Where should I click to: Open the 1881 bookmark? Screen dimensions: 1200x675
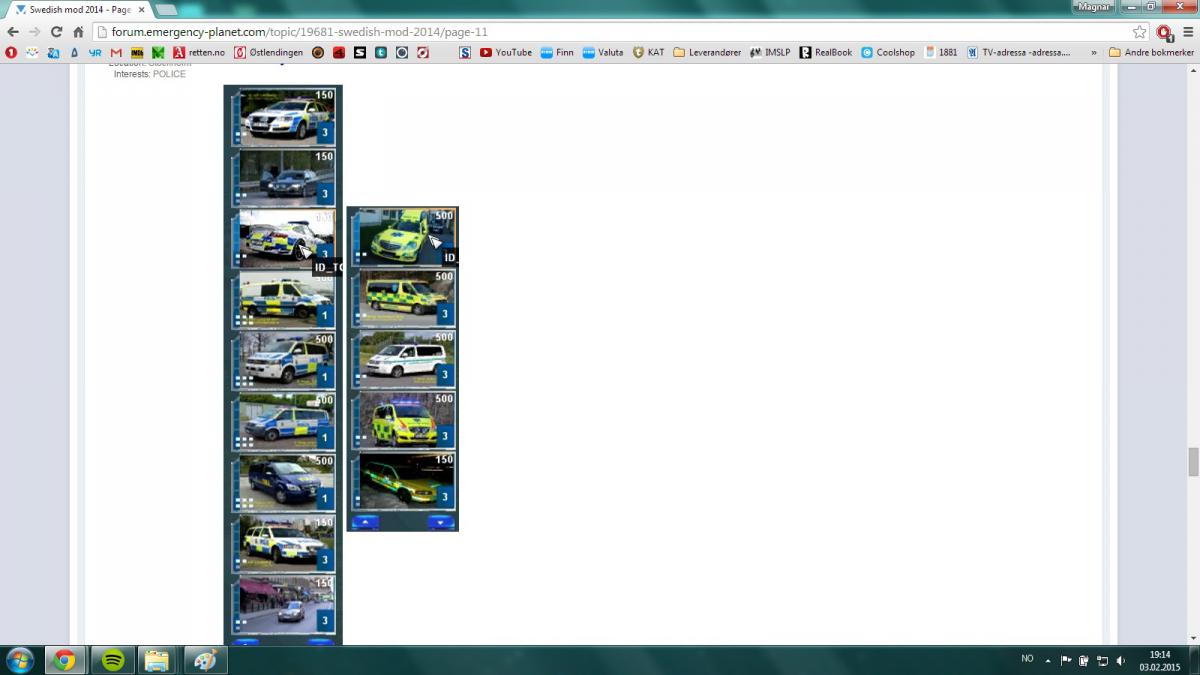(941, 52)
